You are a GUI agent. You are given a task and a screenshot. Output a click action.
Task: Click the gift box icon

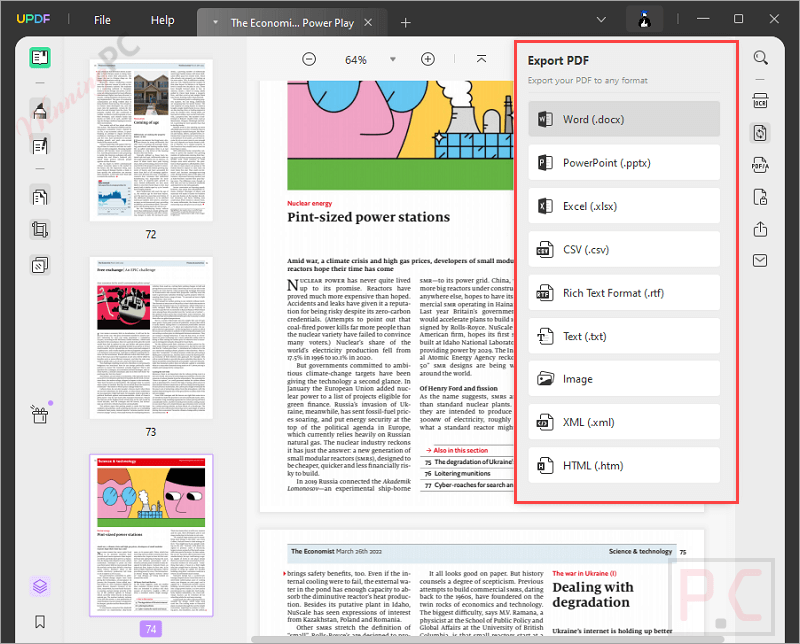pos(40,415)
